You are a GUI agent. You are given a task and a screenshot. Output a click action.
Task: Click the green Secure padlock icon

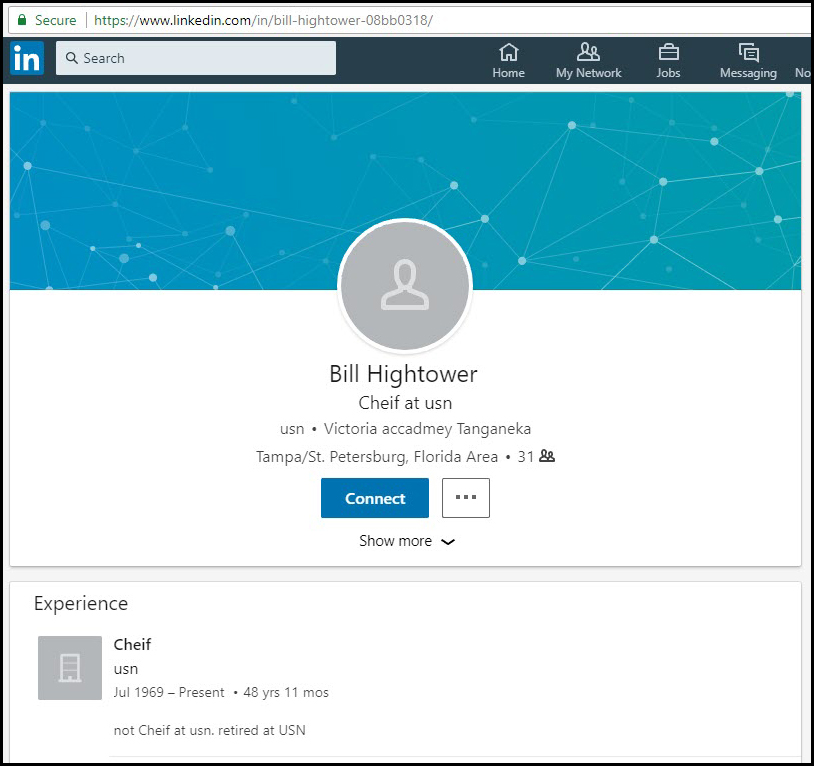[x=21, y=20]
